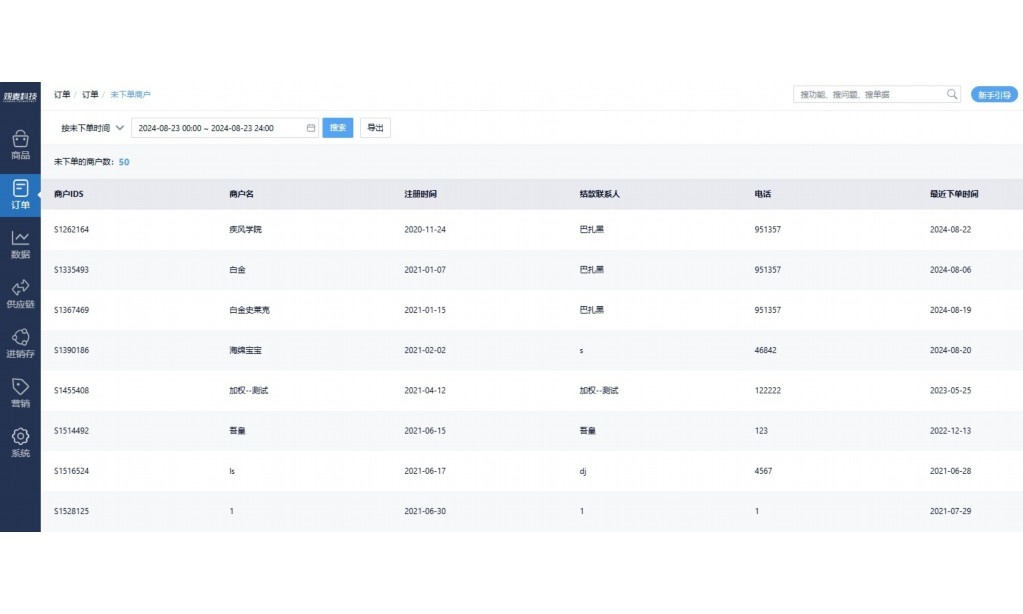Click the blue merchant count 50

point(124,161)
